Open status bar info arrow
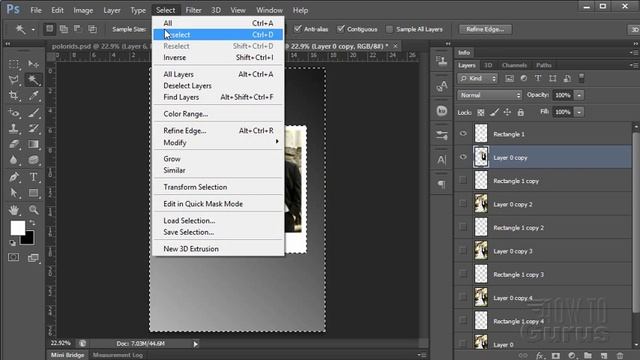The image size is (640, 360). click(x=195, y=344)
